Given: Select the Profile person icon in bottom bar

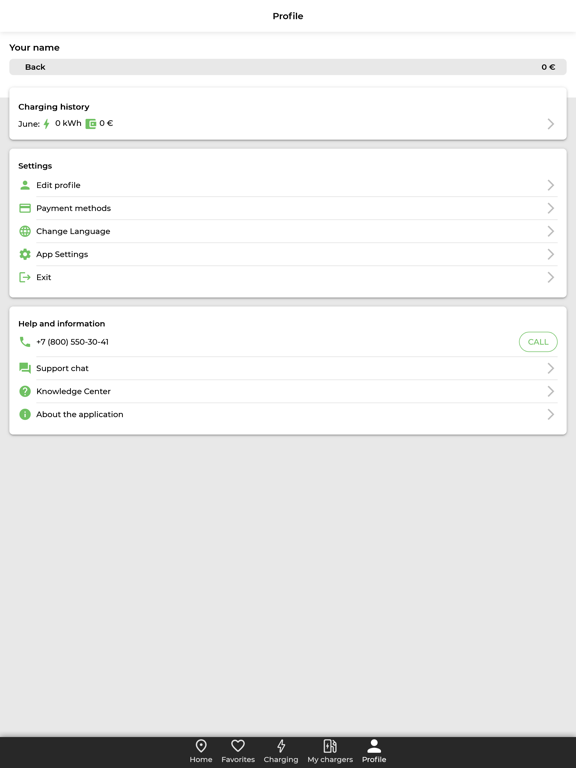Looking at the screenshot, I should (374, 745).
